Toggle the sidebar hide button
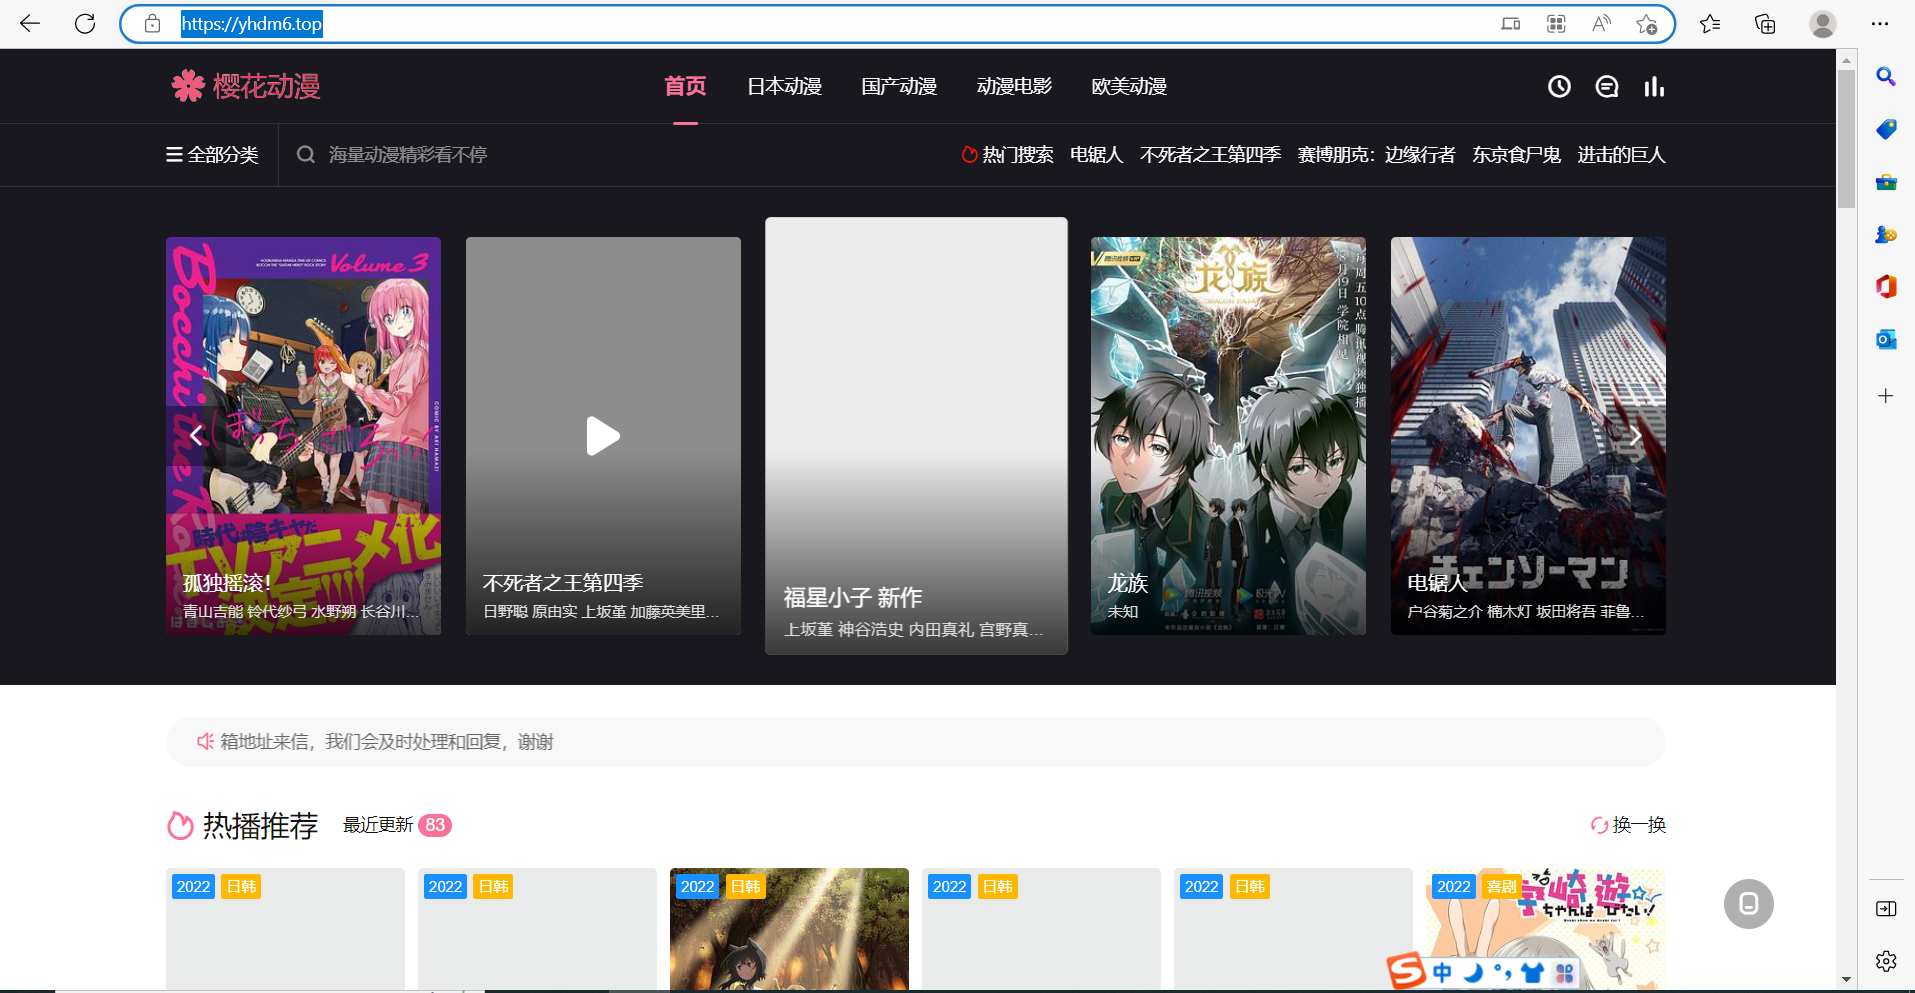This screenshot has height=993, width=1915. (x=1886, y=909)
